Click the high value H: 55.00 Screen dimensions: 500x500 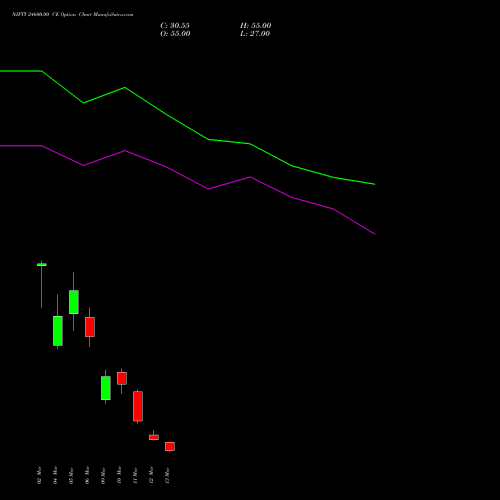(x=256, y=26)
